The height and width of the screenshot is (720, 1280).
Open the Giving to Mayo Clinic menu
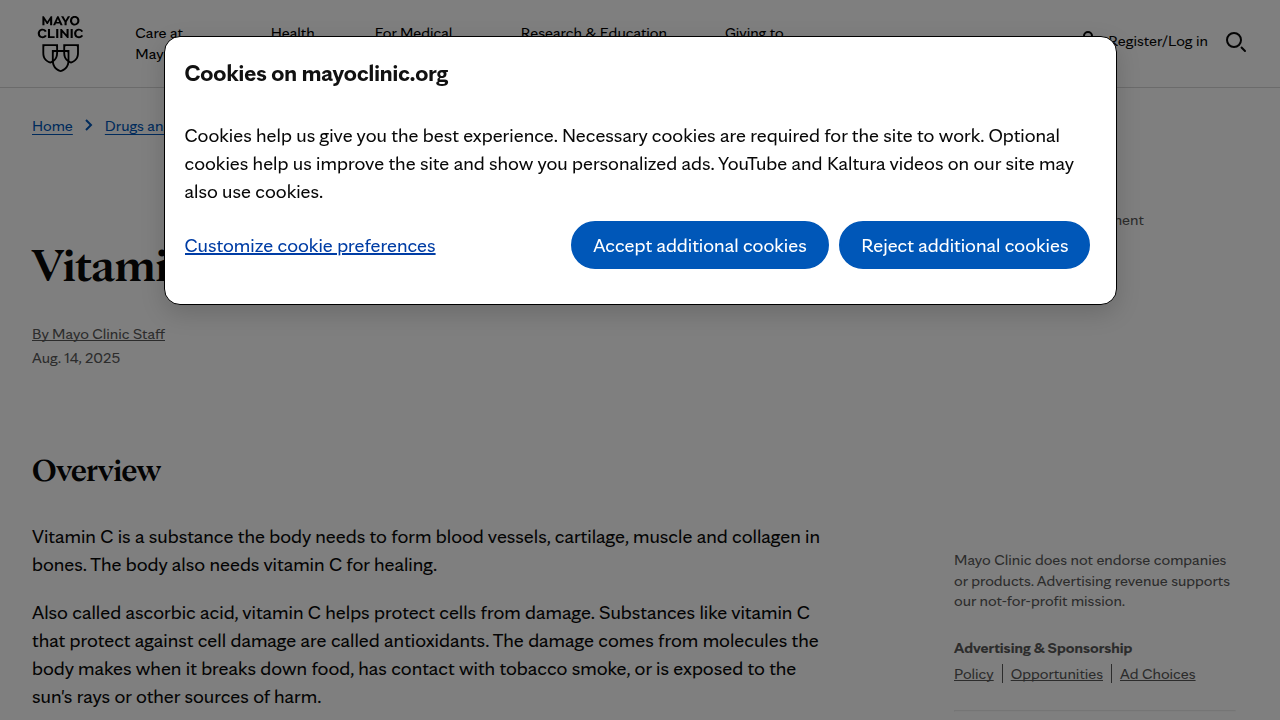[x=754, y=31]
